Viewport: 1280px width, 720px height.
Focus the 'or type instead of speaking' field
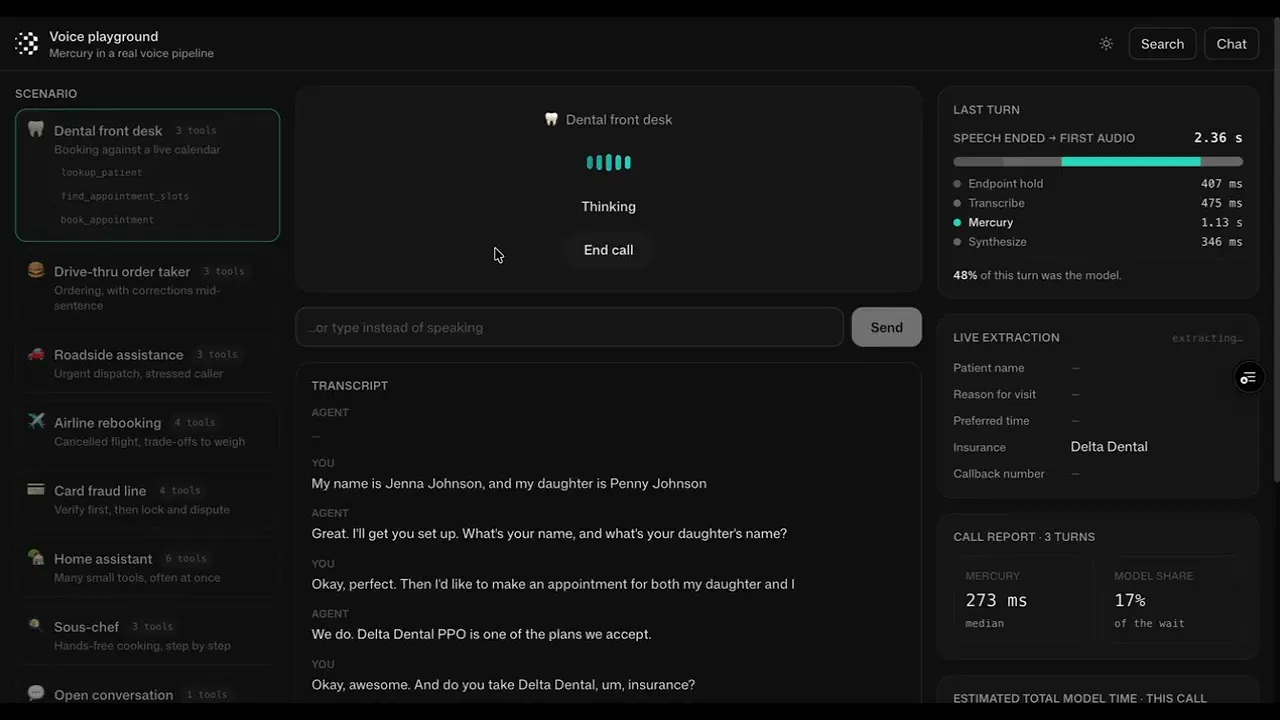[569, 327]
